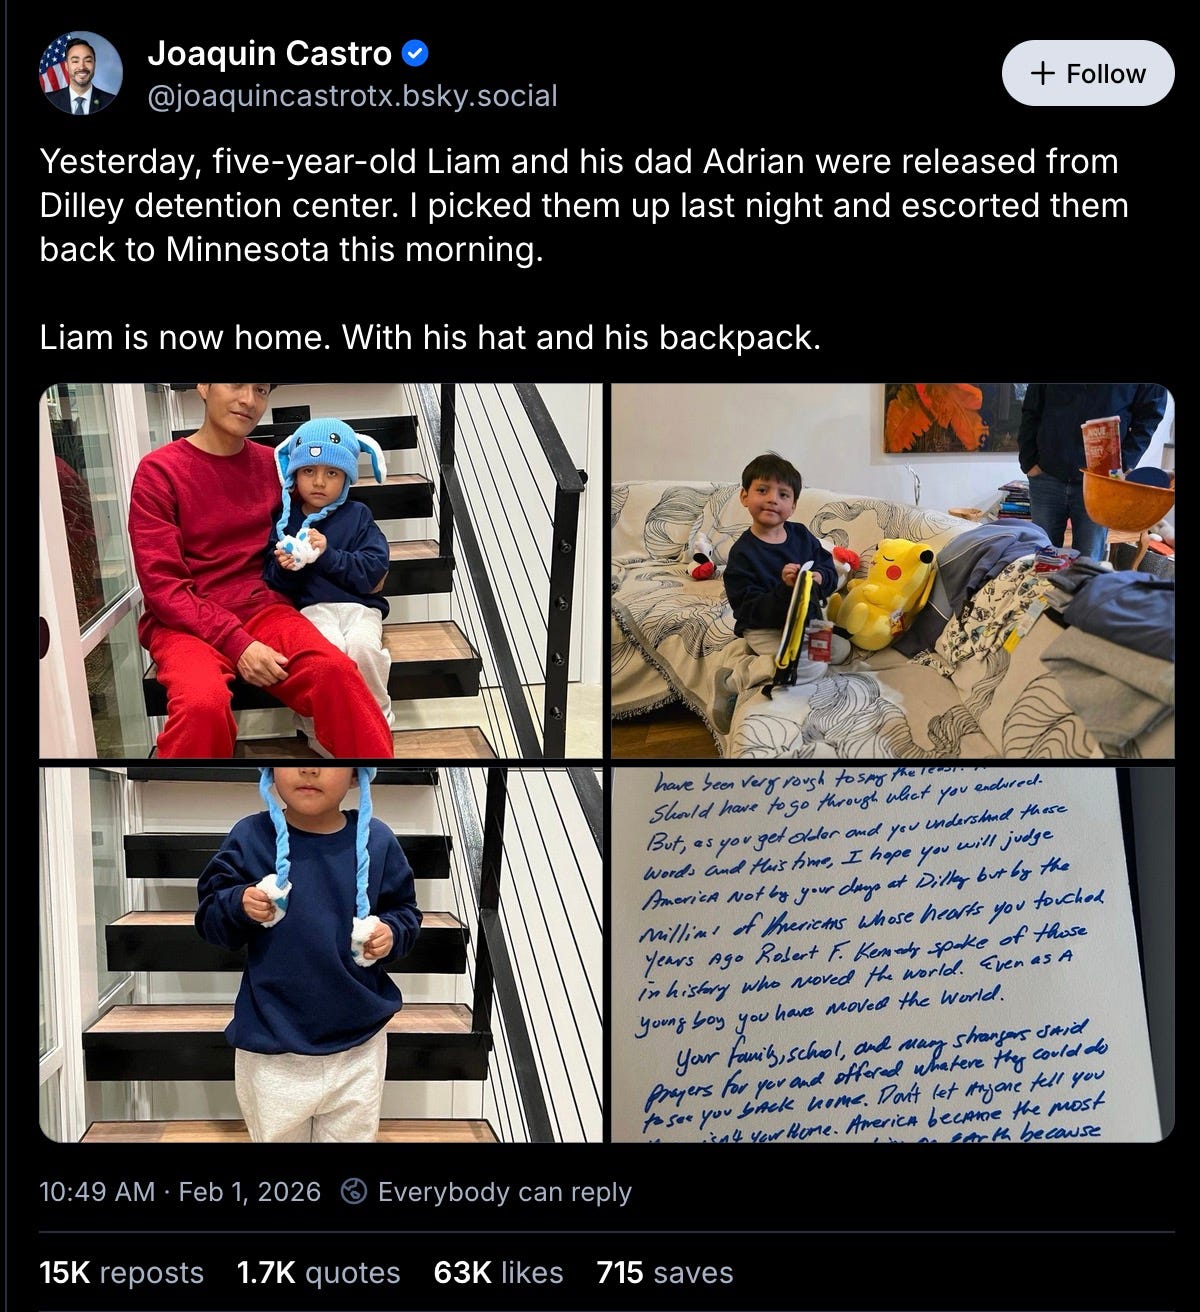Click the Everybody can reply label
The width and height of the screenshot is (1200, 1312).
click(504, 1192)
